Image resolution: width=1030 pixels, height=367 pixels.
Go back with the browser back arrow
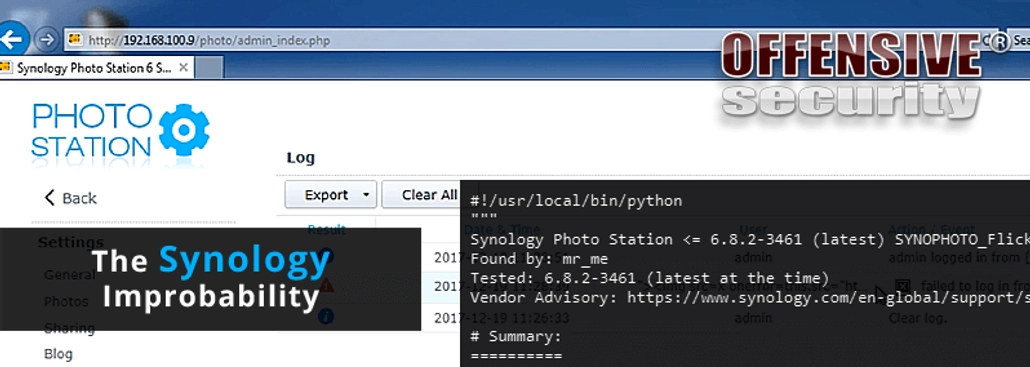tap(11, 39)
